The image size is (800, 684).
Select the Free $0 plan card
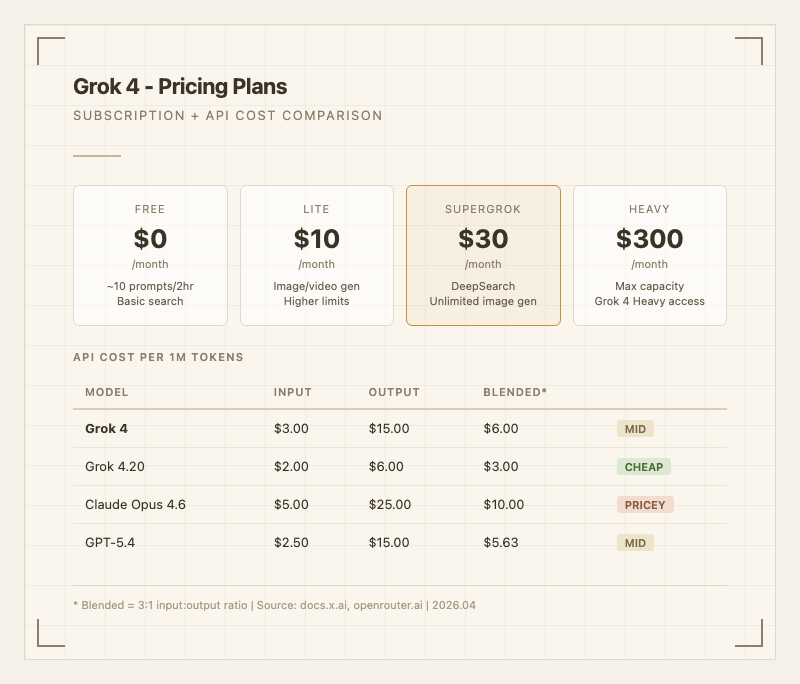tap(150, 255)
